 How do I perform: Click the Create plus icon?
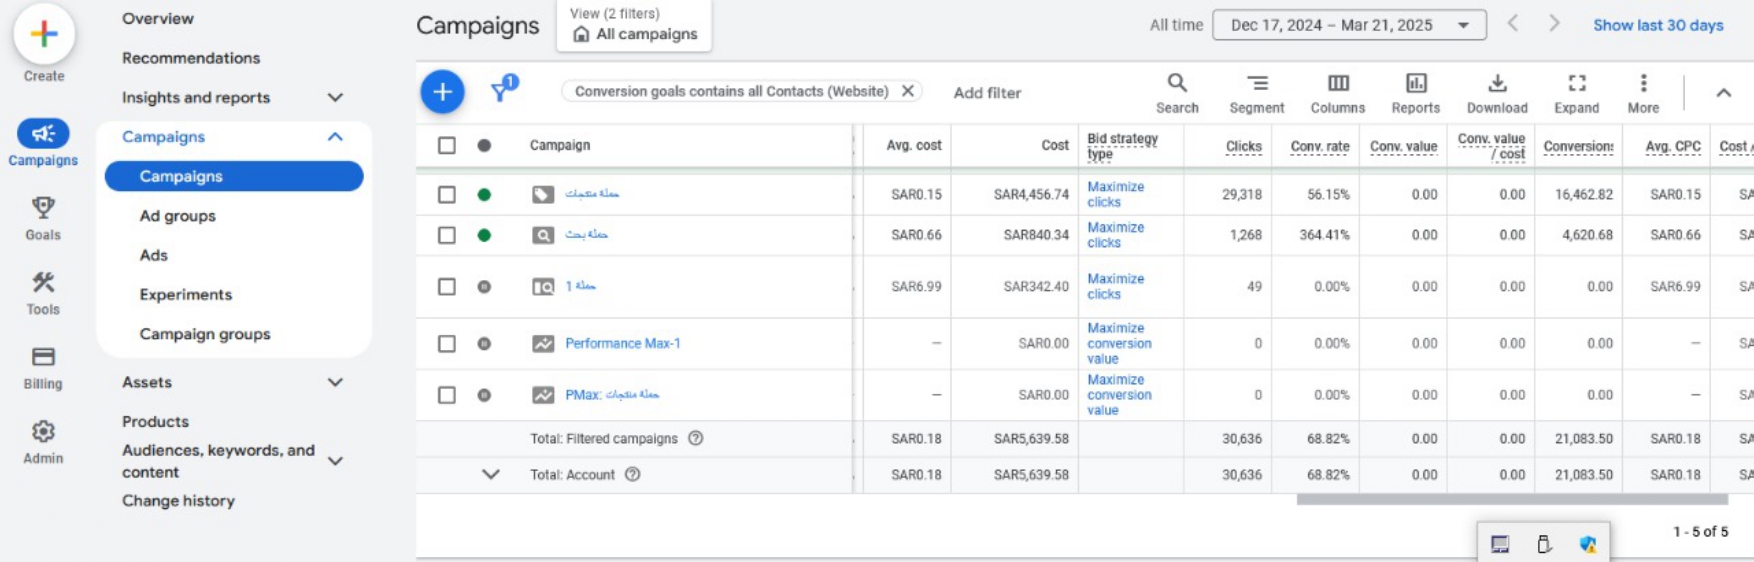43,35
